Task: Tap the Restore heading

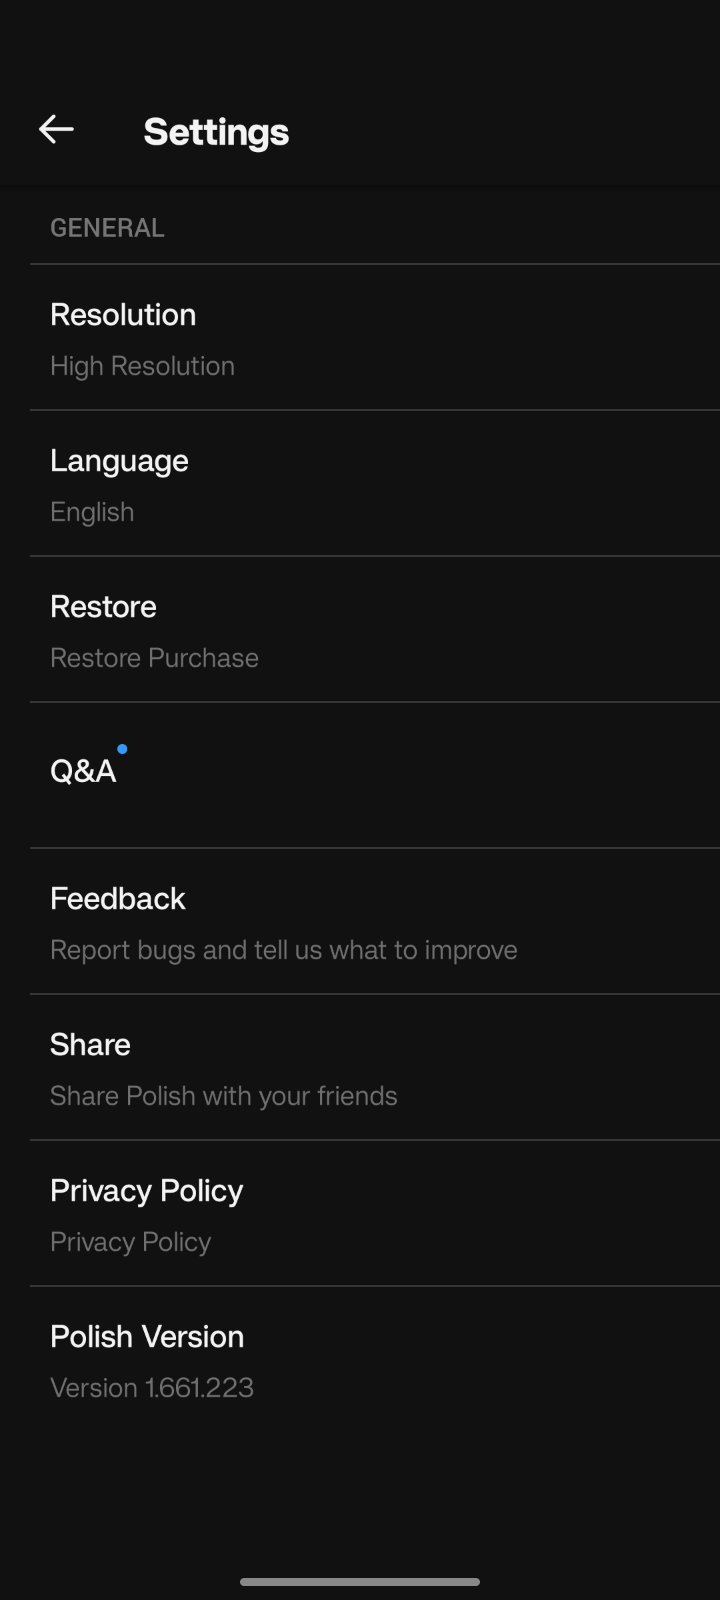Action: point(103,607)
